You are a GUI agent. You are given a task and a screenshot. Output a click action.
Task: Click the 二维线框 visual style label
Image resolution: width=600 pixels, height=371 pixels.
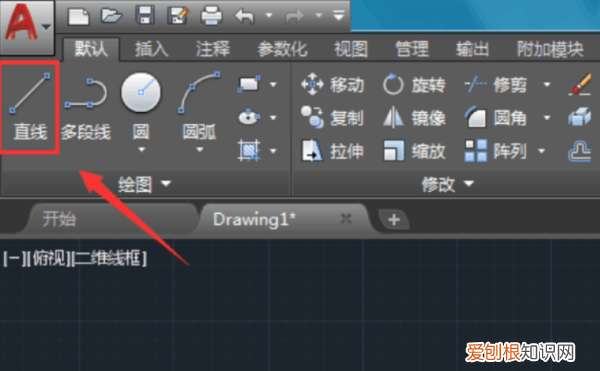point(108,259)
